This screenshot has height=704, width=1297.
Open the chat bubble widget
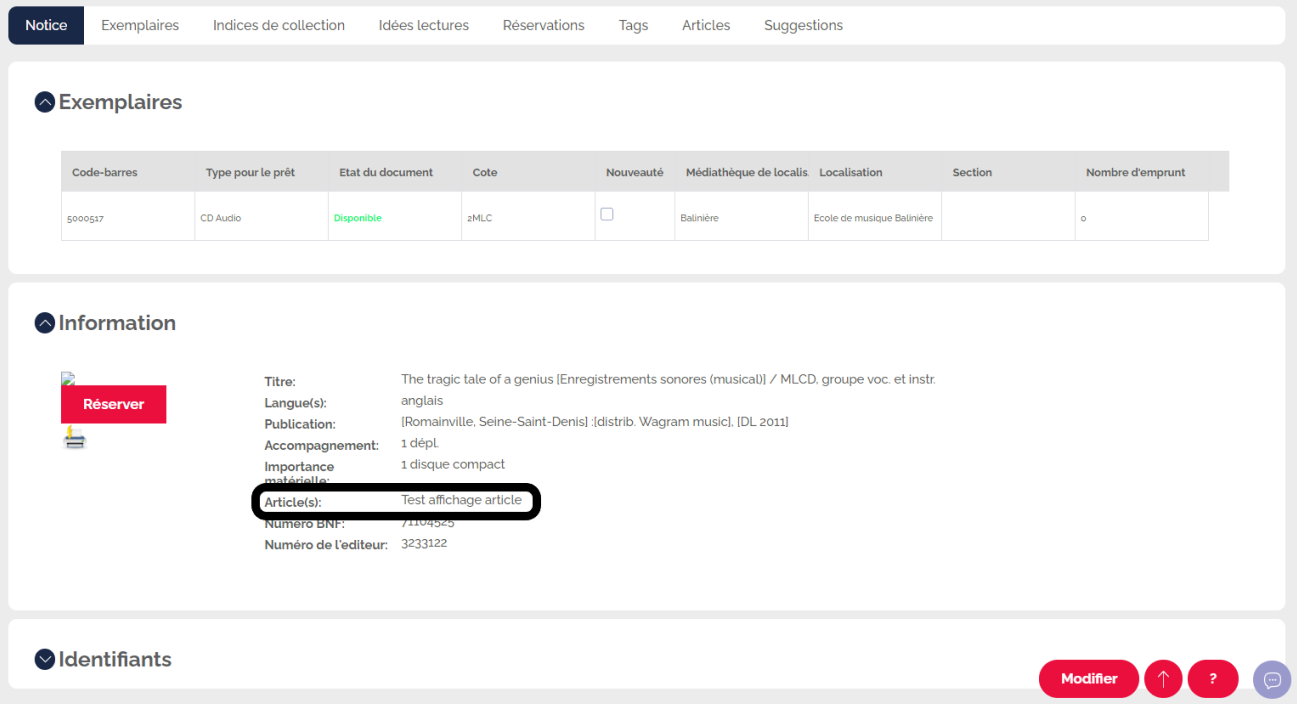click(x=1272, y=680)
